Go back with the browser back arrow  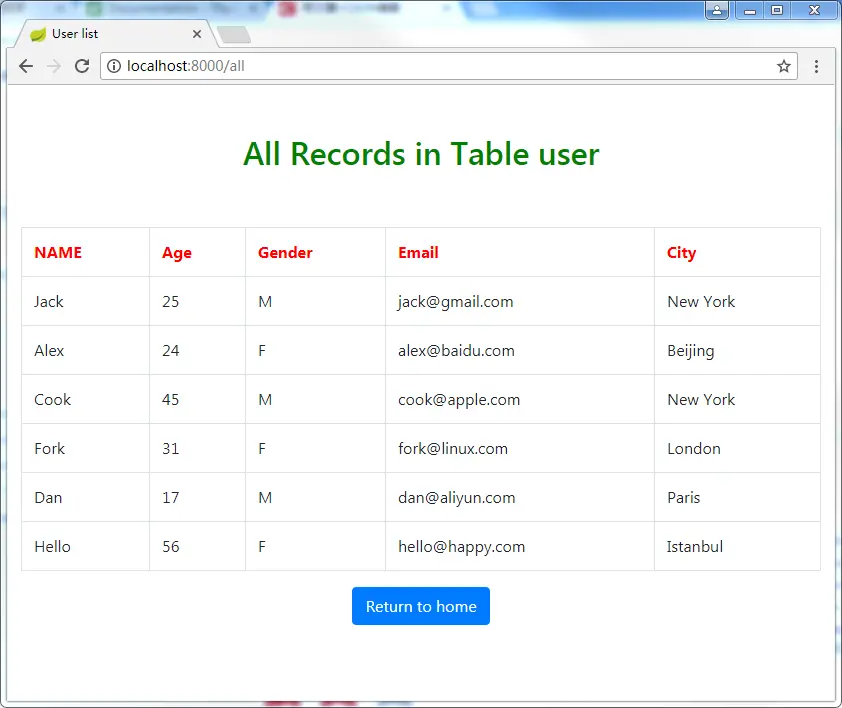click(26, 66)
